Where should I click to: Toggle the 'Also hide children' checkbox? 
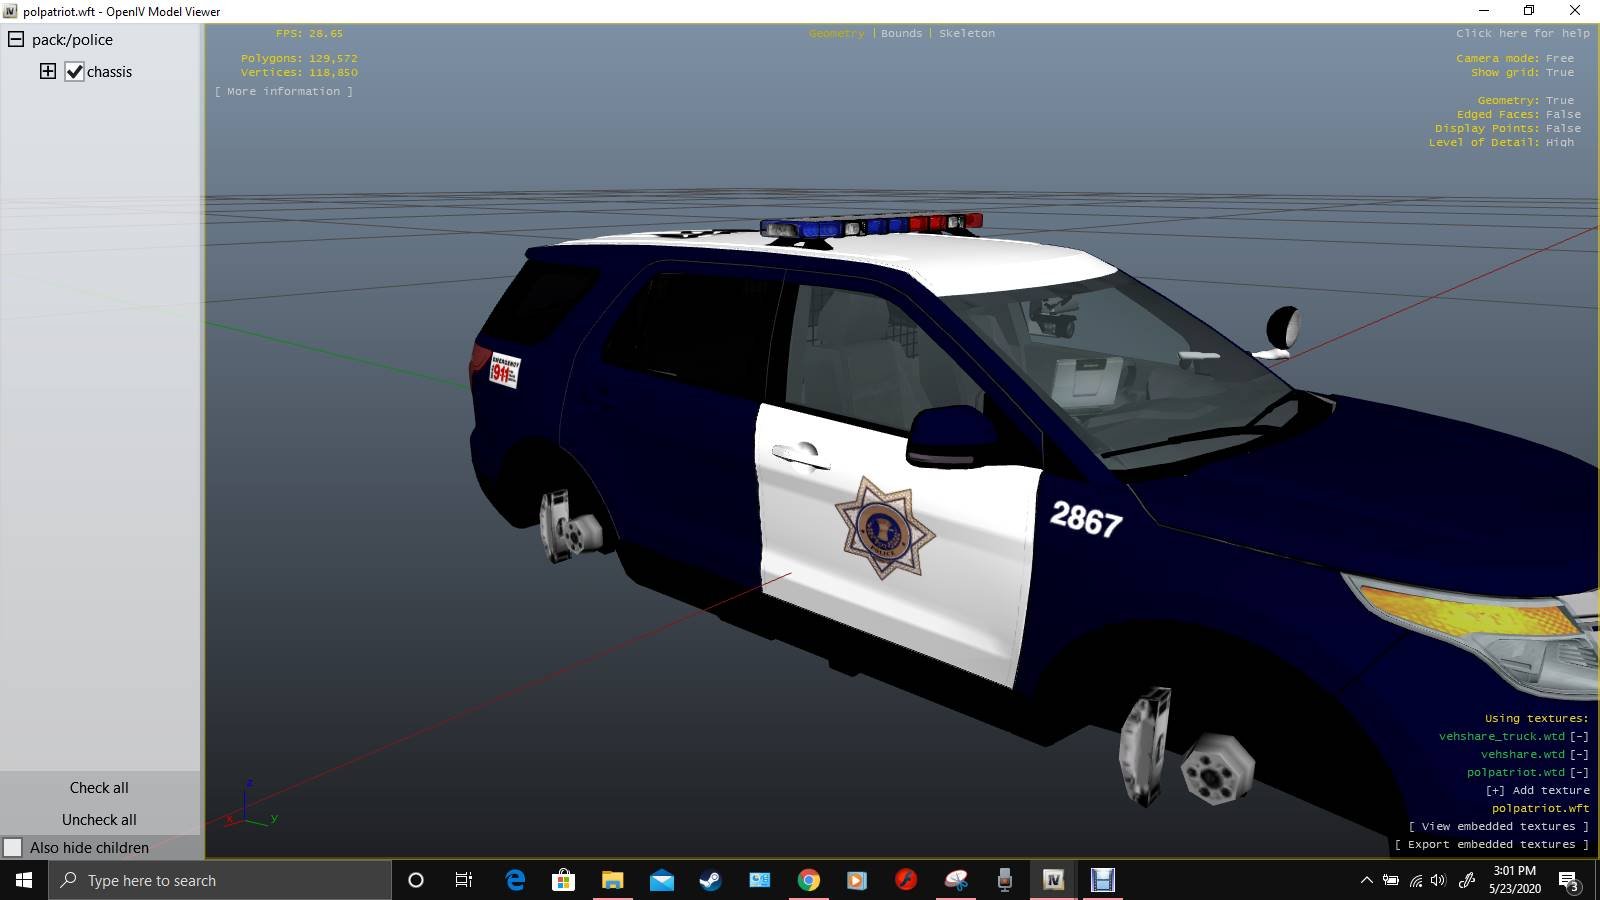point(13,848)
